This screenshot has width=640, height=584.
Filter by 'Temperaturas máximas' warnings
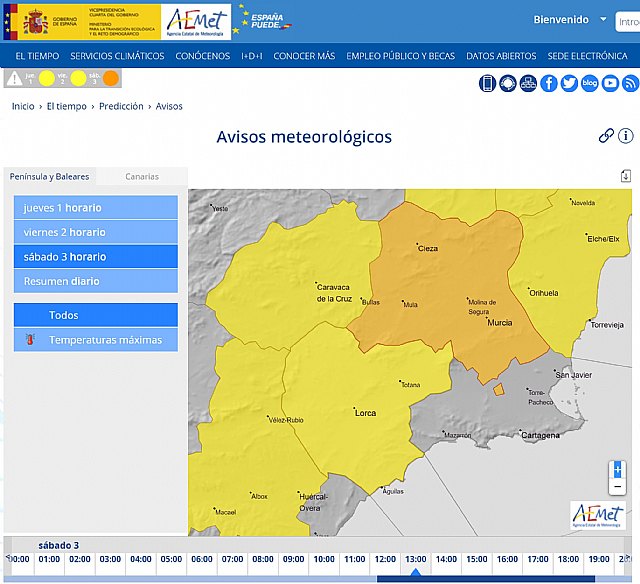[96, 340]
